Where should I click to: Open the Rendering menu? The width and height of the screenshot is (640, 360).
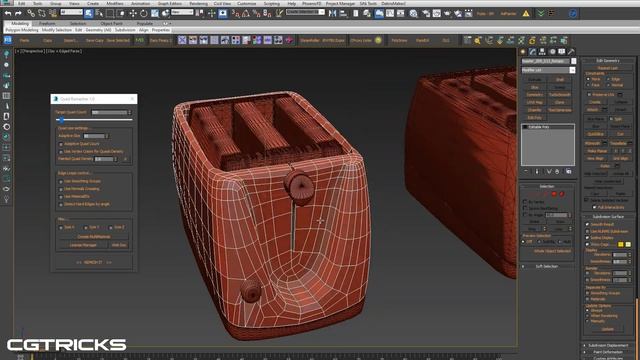(198, 3)
